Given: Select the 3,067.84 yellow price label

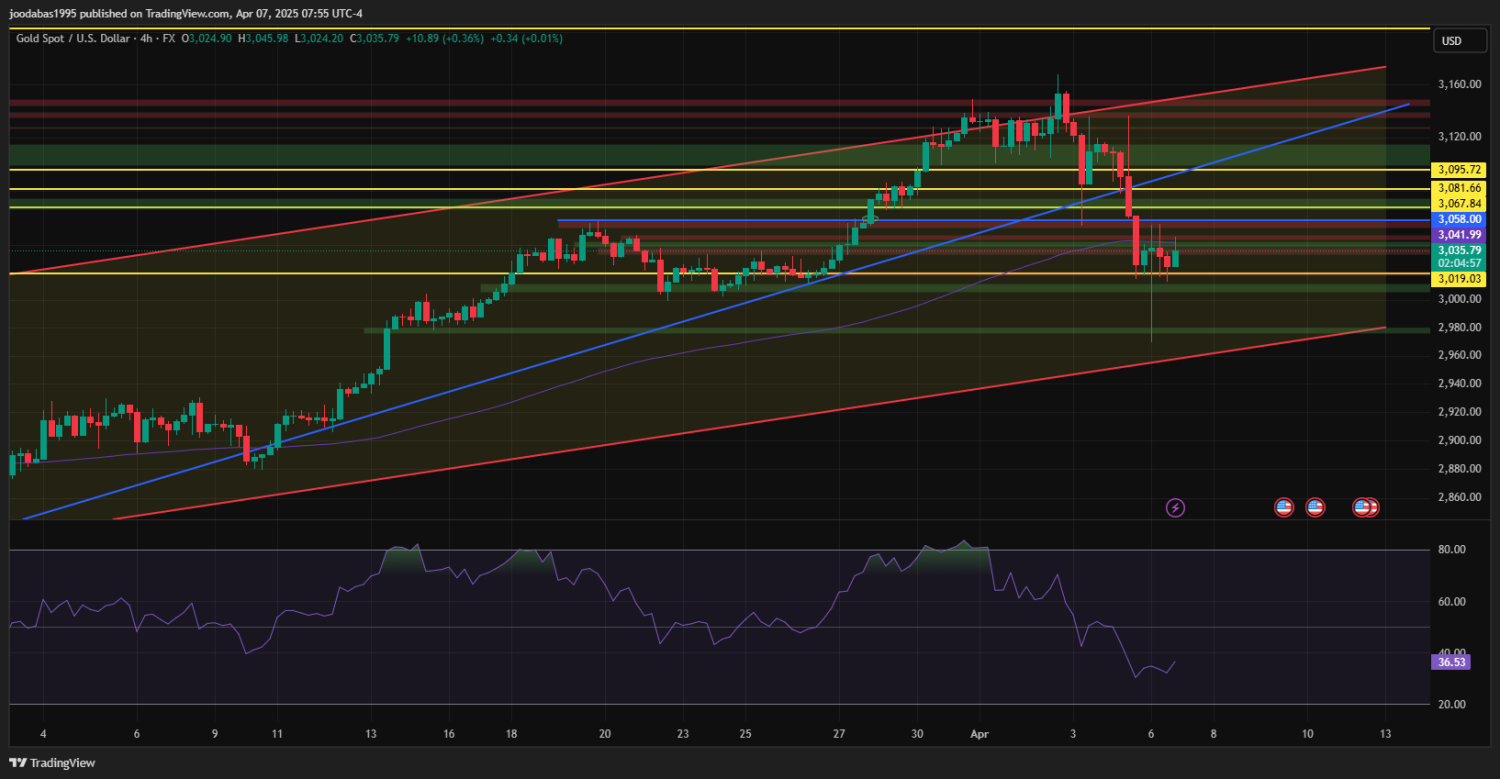Looking at the screenshot, I should (x=1459, y=204).
